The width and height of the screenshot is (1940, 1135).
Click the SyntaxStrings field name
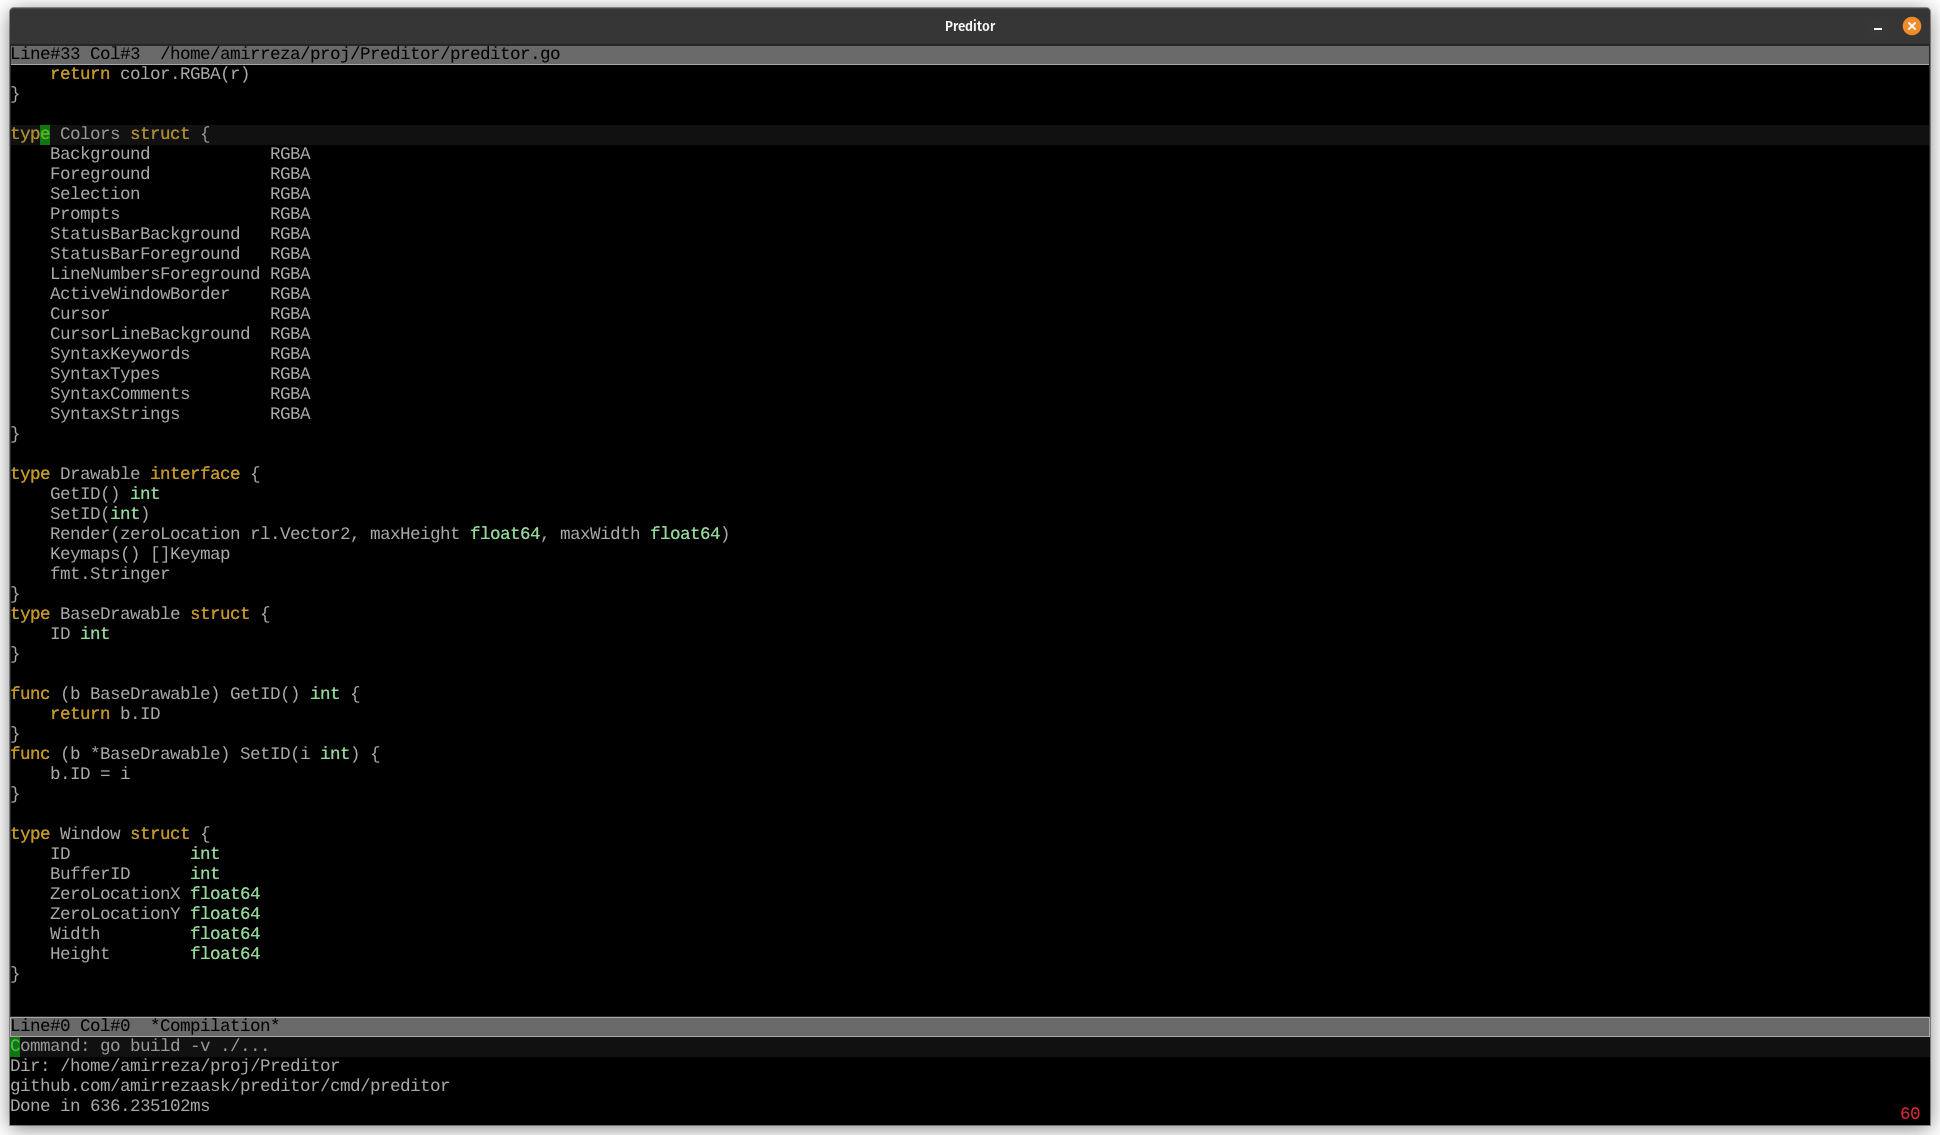click(x=115, y=414)
